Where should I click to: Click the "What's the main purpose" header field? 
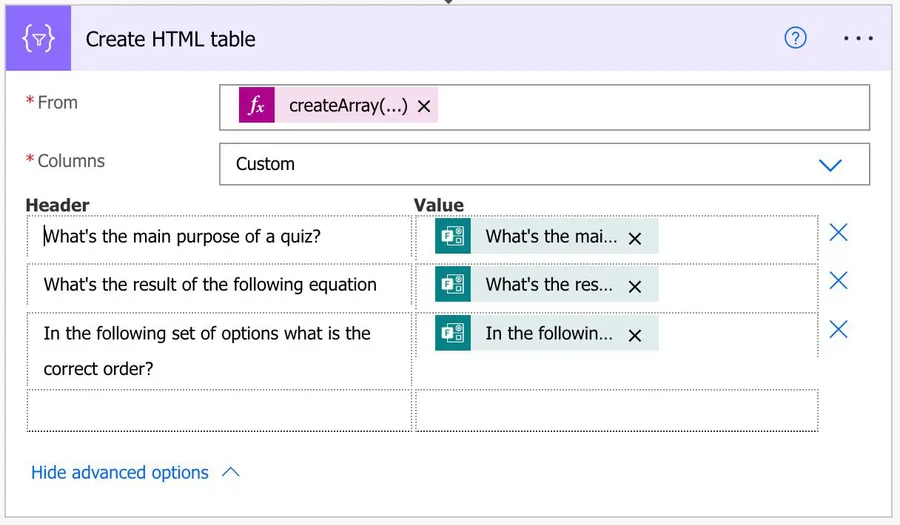[218, 237]
